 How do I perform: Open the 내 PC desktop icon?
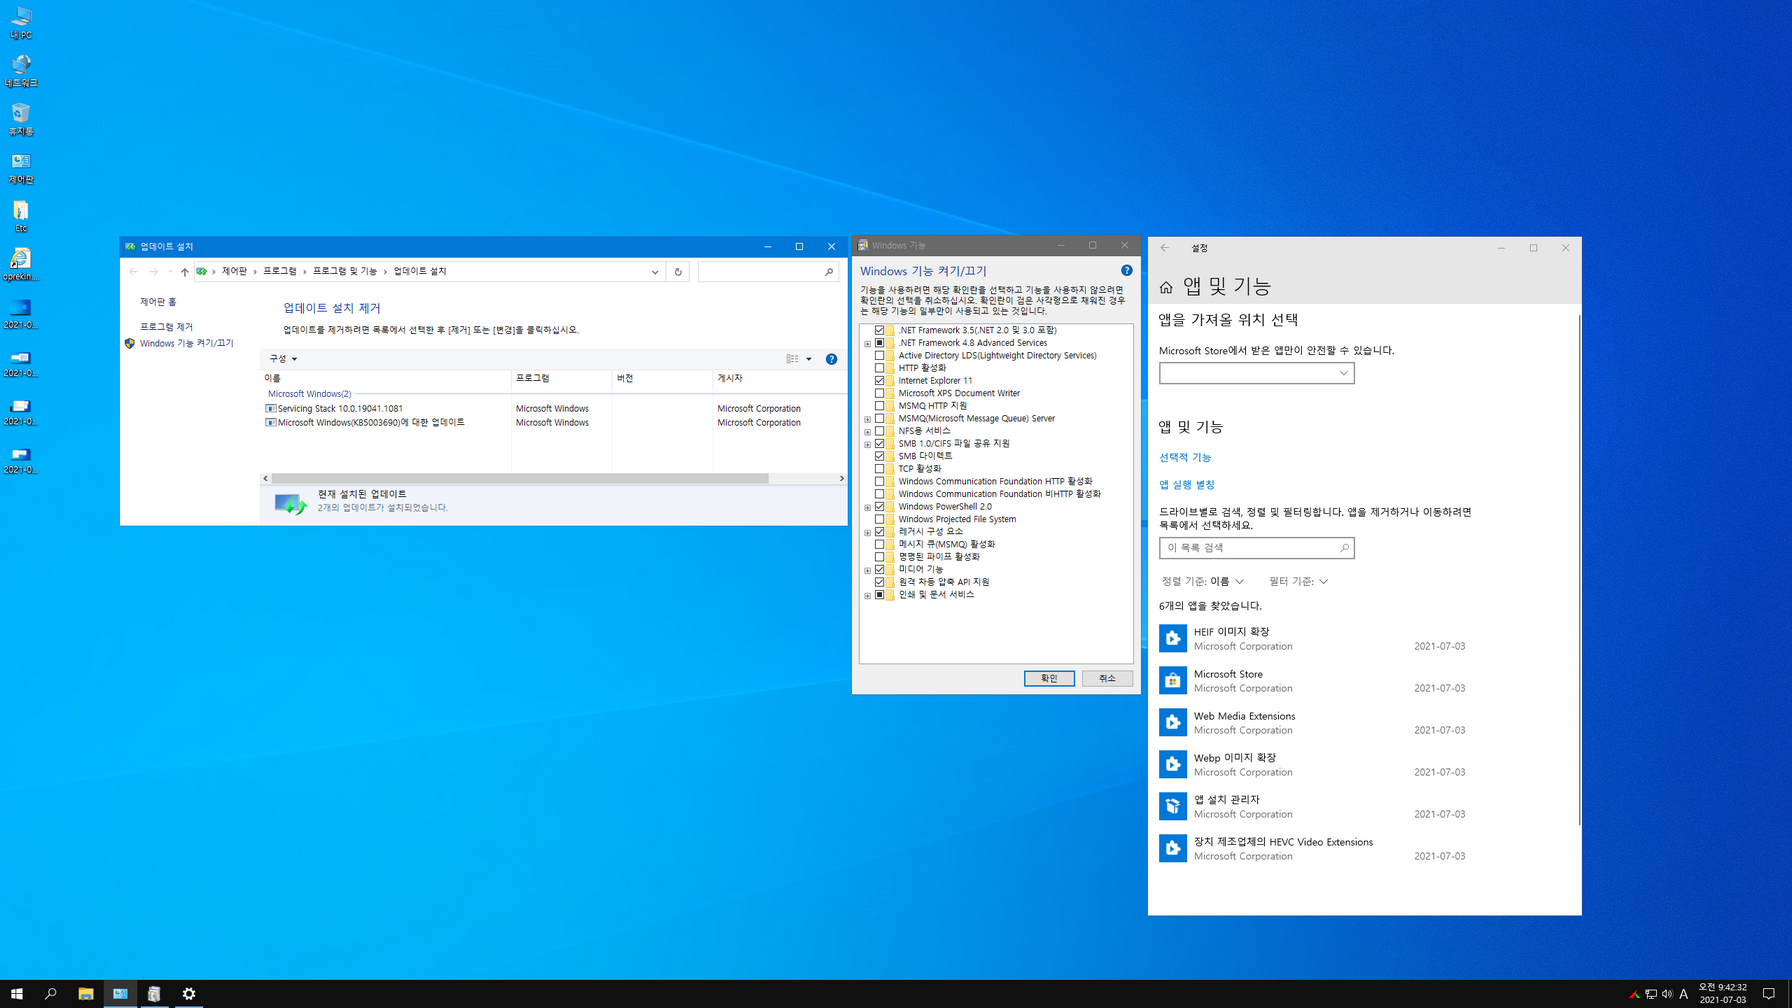pos(21,22)
